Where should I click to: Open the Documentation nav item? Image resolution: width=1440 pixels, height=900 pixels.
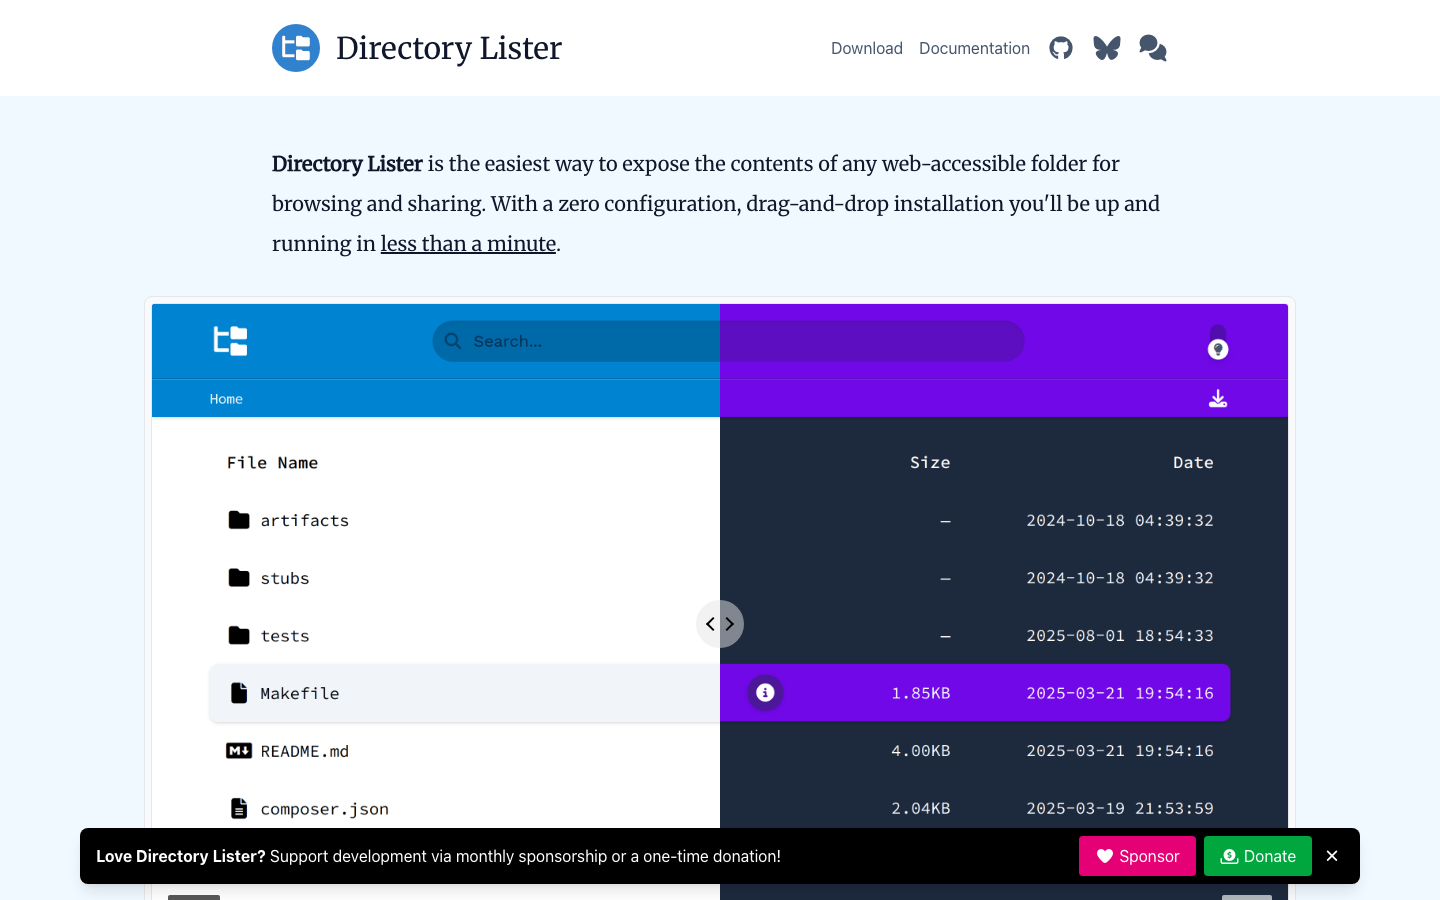(974, 48)
